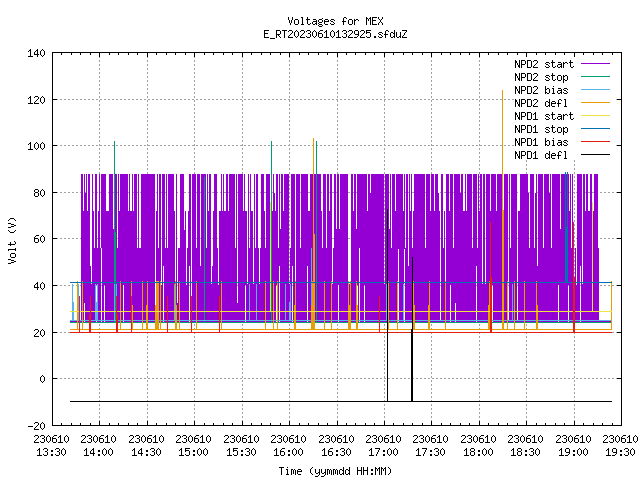Click the 15:30 x-axis time label
Viewport: 640px width, 480px height.
[x=241, y=452]
